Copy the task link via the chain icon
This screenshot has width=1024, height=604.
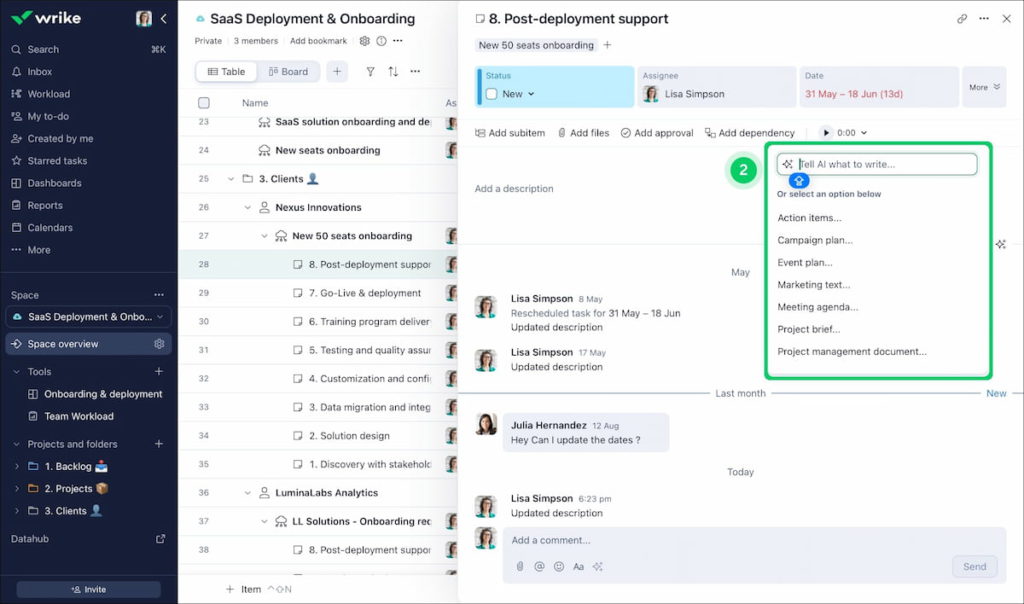point(962,19)
